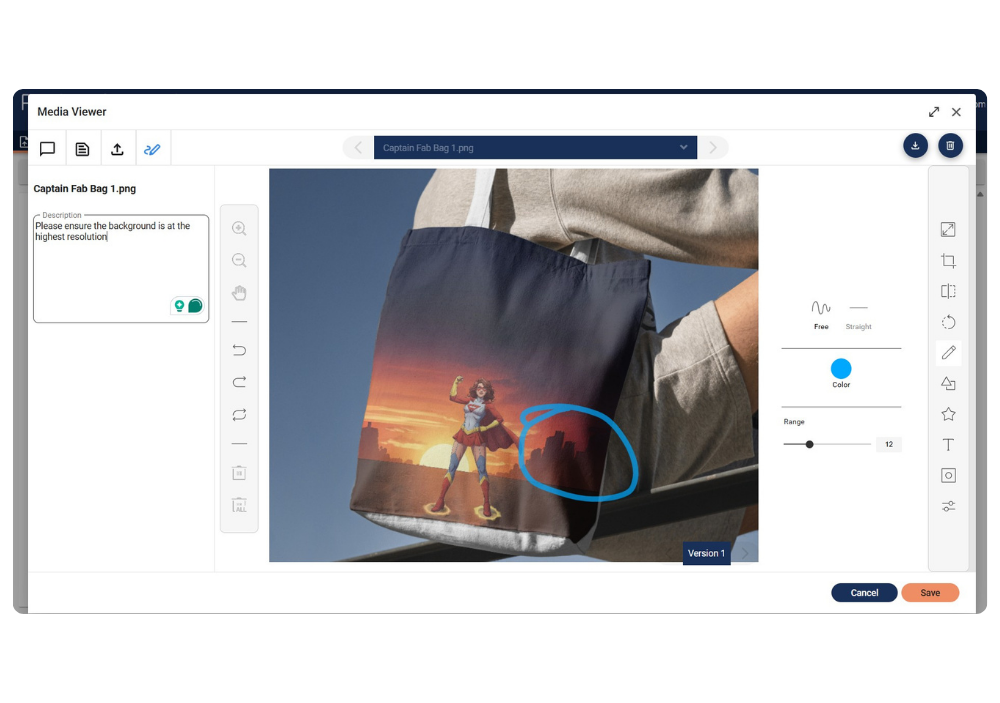Click the undo arrow icon
Screen dimensions: 1000x703
coord(239,351)
